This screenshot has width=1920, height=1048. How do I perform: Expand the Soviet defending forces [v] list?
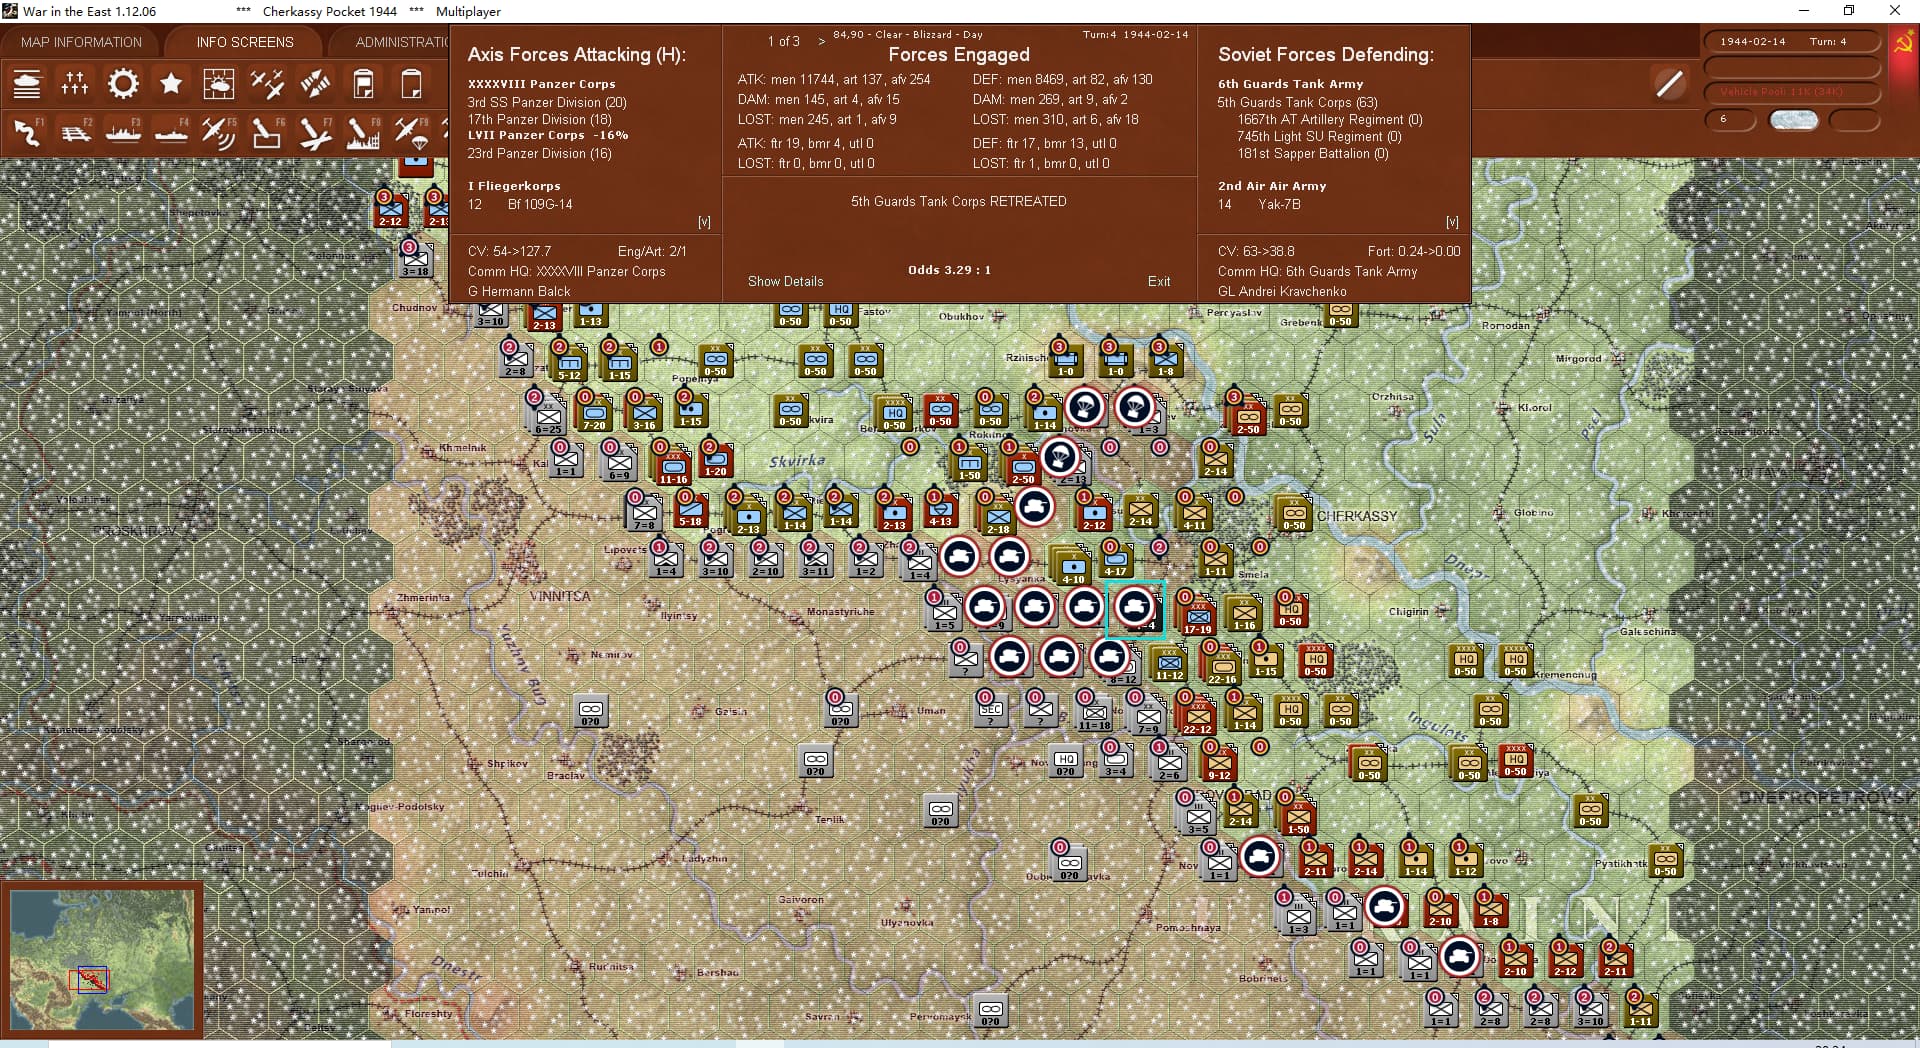pyautogui.click(x=1452, y=222)
